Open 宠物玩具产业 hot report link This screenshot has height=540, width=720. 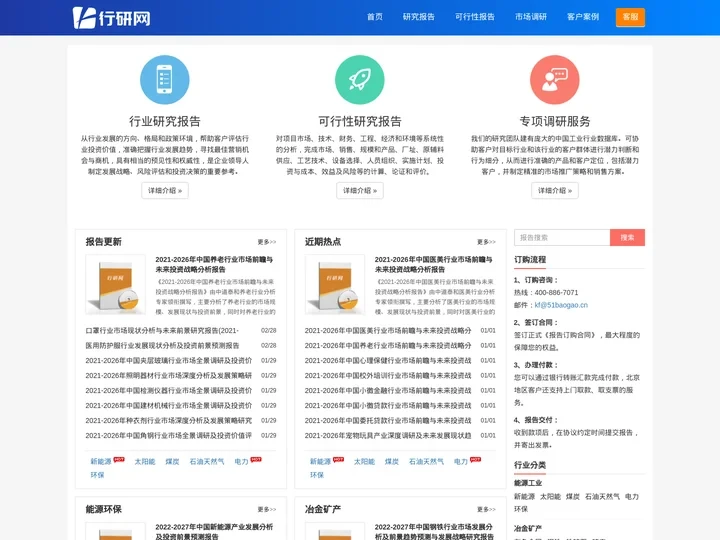(388, 435)
